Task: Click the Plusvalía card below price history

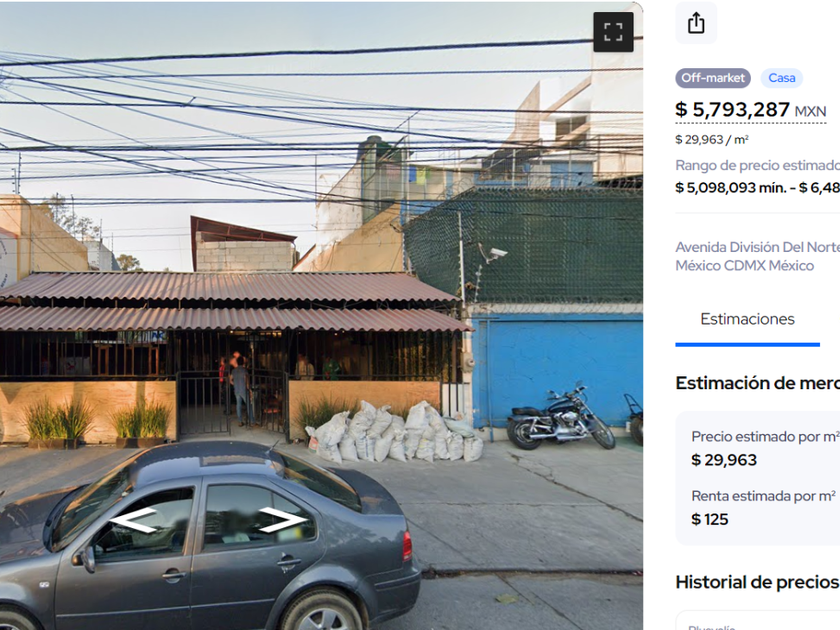Action: coord(758,620)
